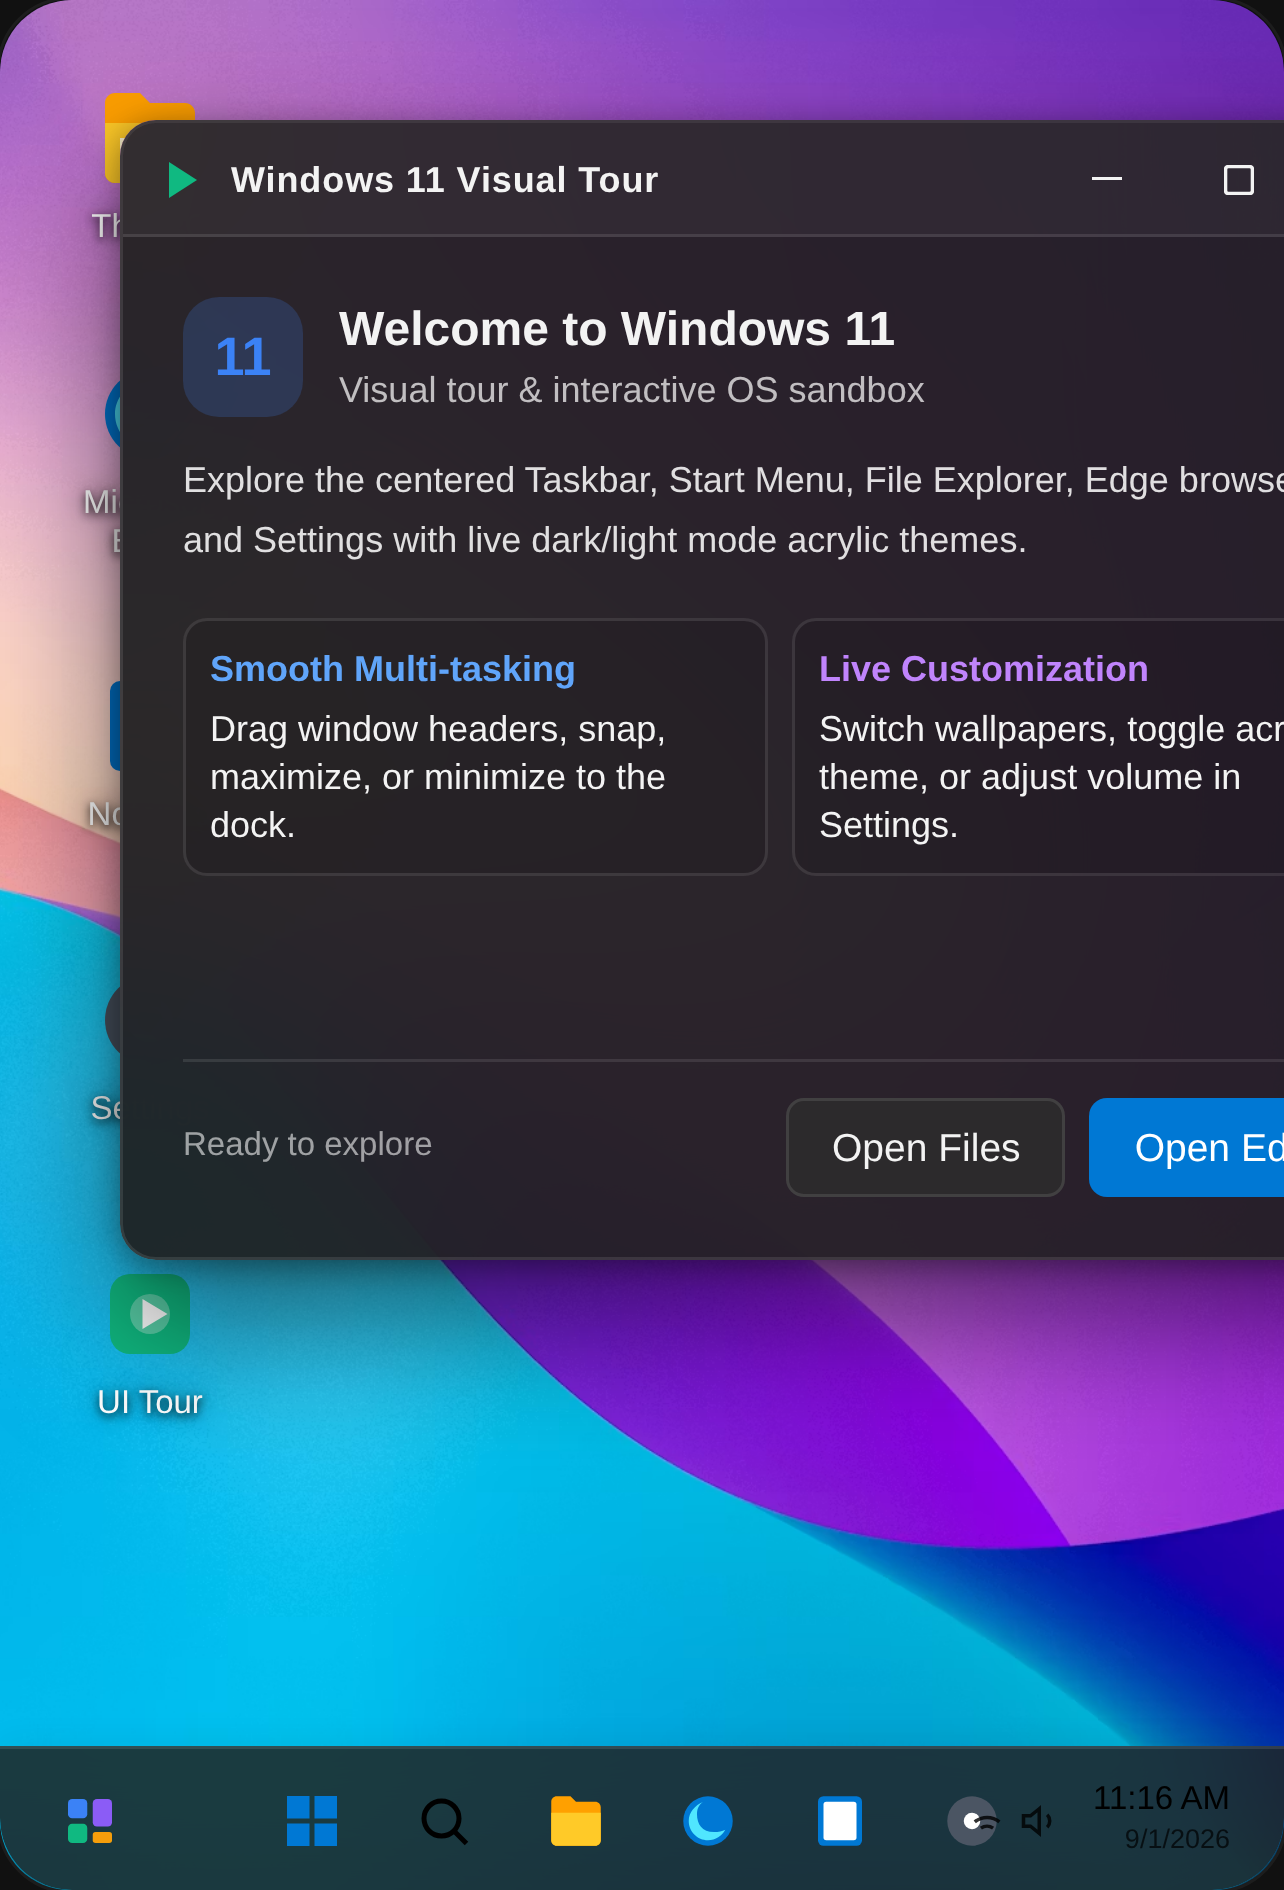Click the blue 11 logo tile
The height and width of the screenshot is (1890, 1284).
click(x=243, y=357)
